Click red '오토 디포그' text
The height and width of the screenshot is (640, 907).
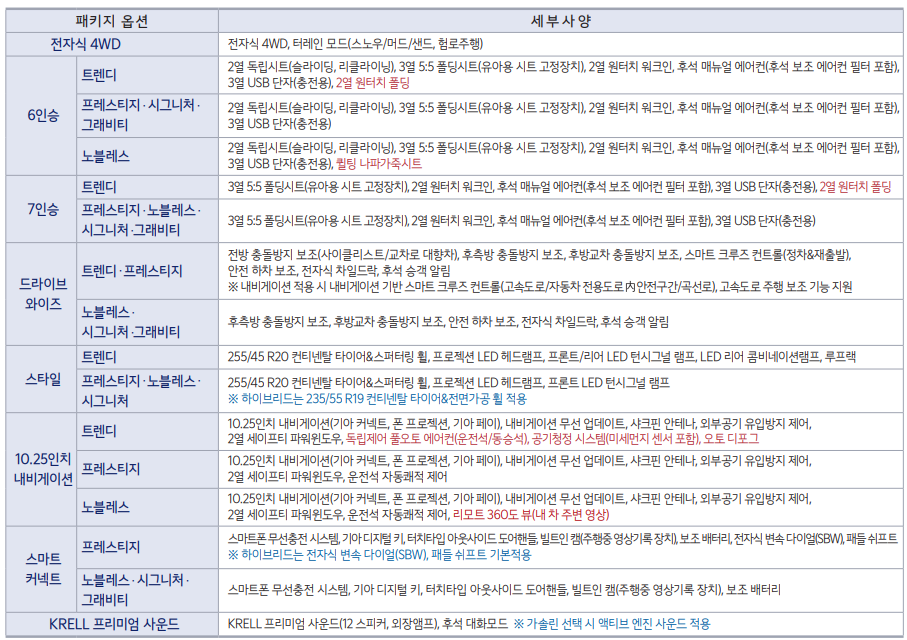(x=731, y=439)
